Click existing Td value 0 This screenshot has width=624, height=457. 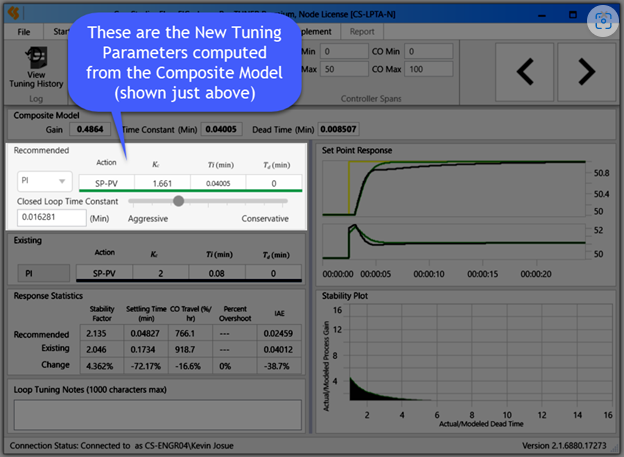tap(273, 273)
